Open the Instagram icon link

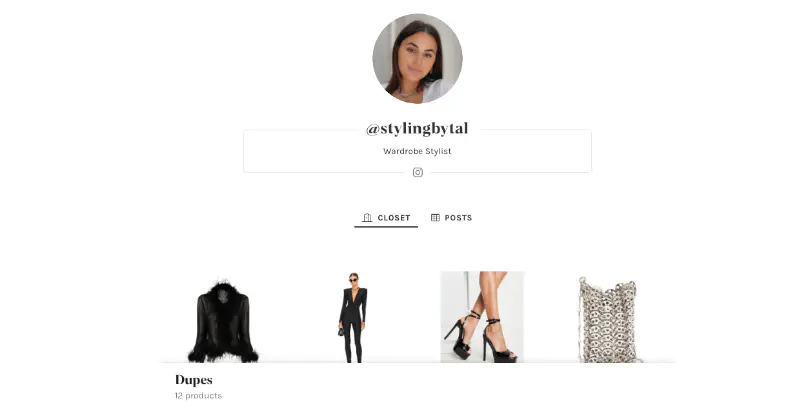click(x=417, y=172)
